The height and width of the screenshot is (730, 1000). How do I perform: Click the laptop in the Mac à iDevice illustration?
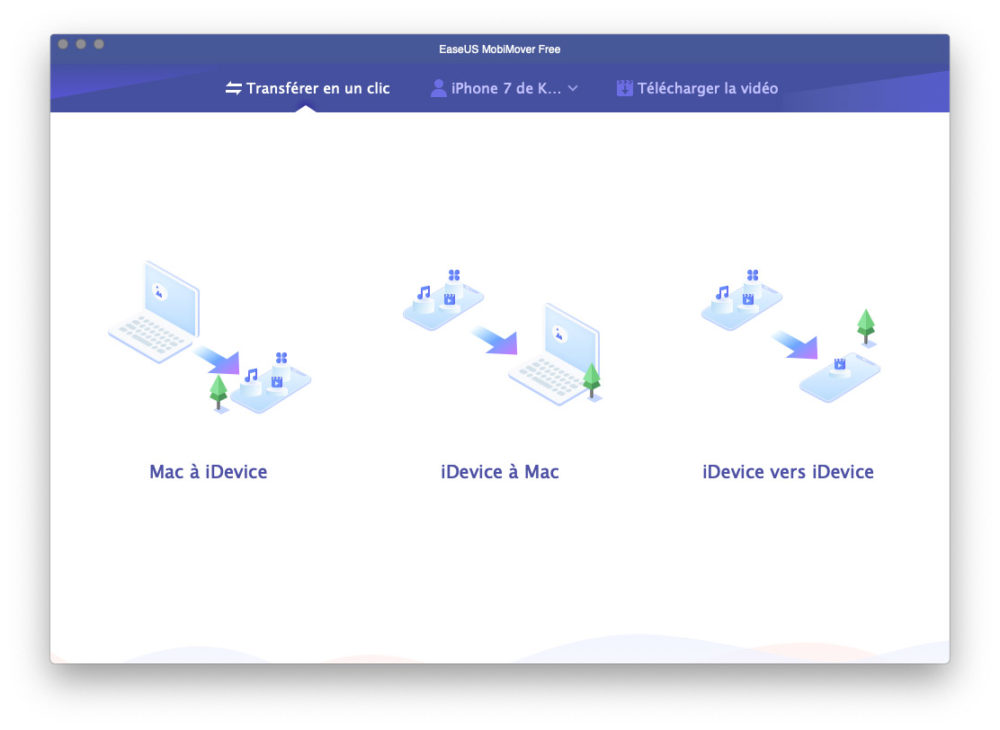tap(156, 308)
